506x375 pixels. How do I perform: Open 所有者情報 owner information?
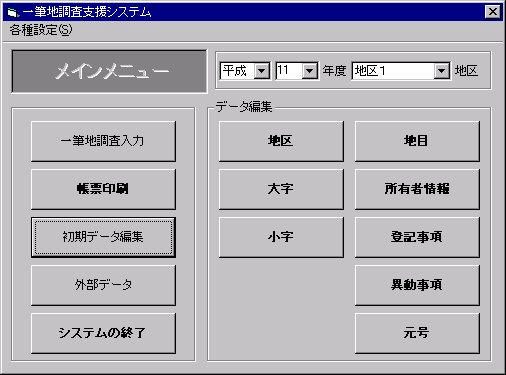[417, 189]
